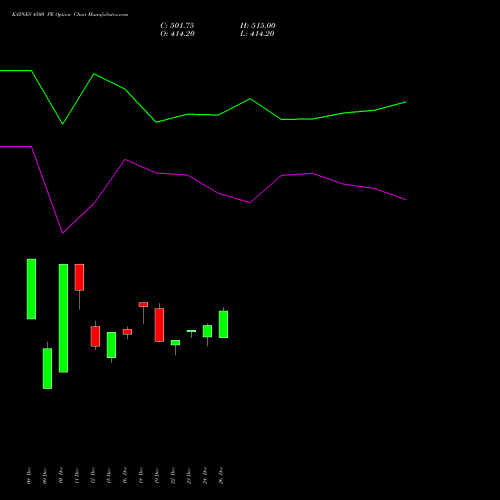Click the 26 Dec date label
The height and width of the screenshot is (500, 500).
(221, 476)
